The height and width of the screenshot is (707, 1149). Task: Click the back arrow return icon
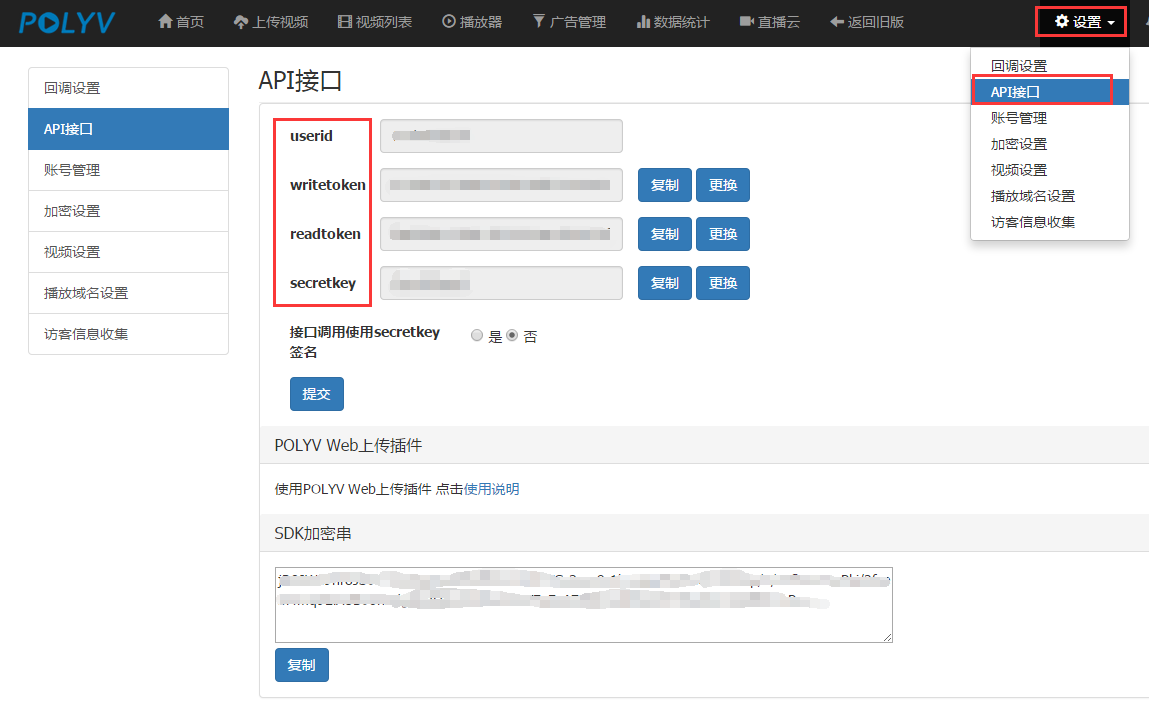tap(836, 22)
